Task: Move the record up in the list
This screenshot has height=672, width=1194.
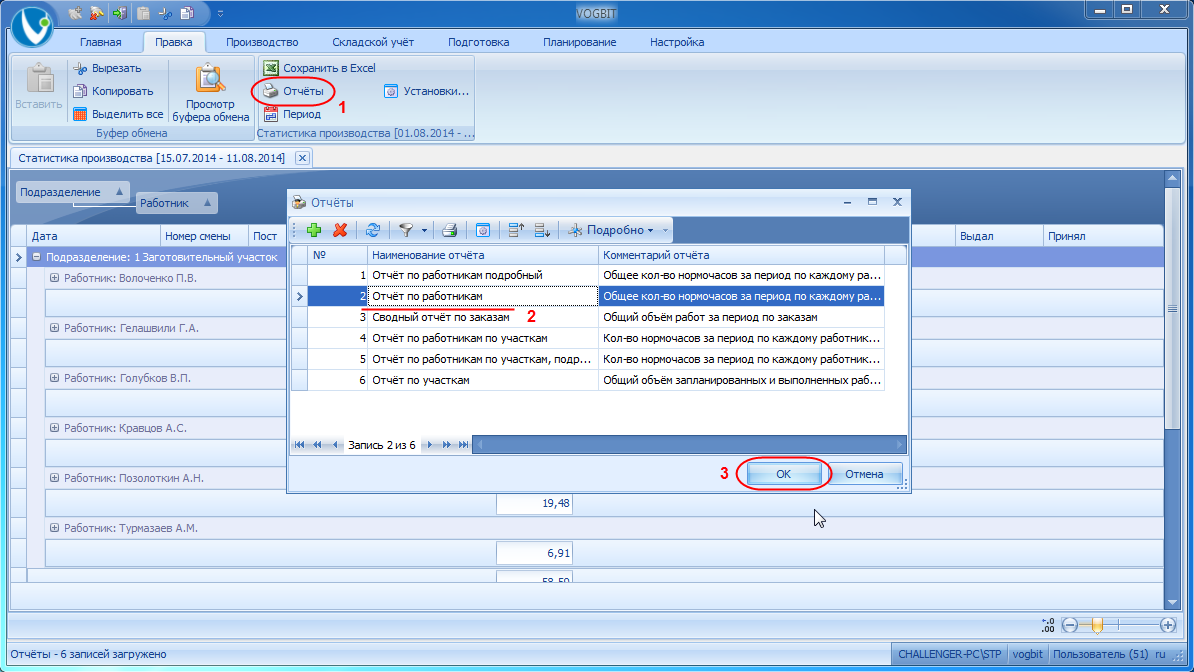Action: [516, 230]
